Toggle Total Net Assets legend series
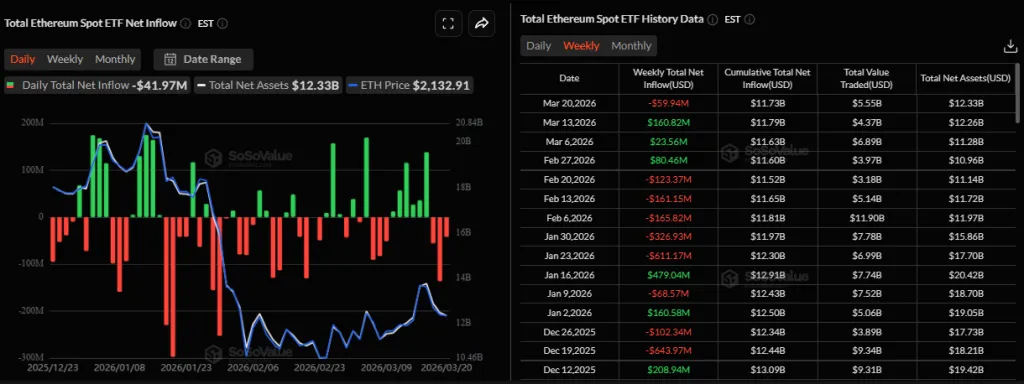The image size is (1024, 384). click(x=268, y=85)
